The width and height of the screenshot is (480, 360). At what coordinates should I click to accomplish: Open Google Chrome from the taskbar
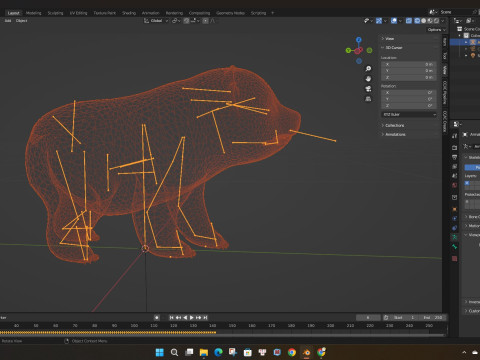[292, 352]
